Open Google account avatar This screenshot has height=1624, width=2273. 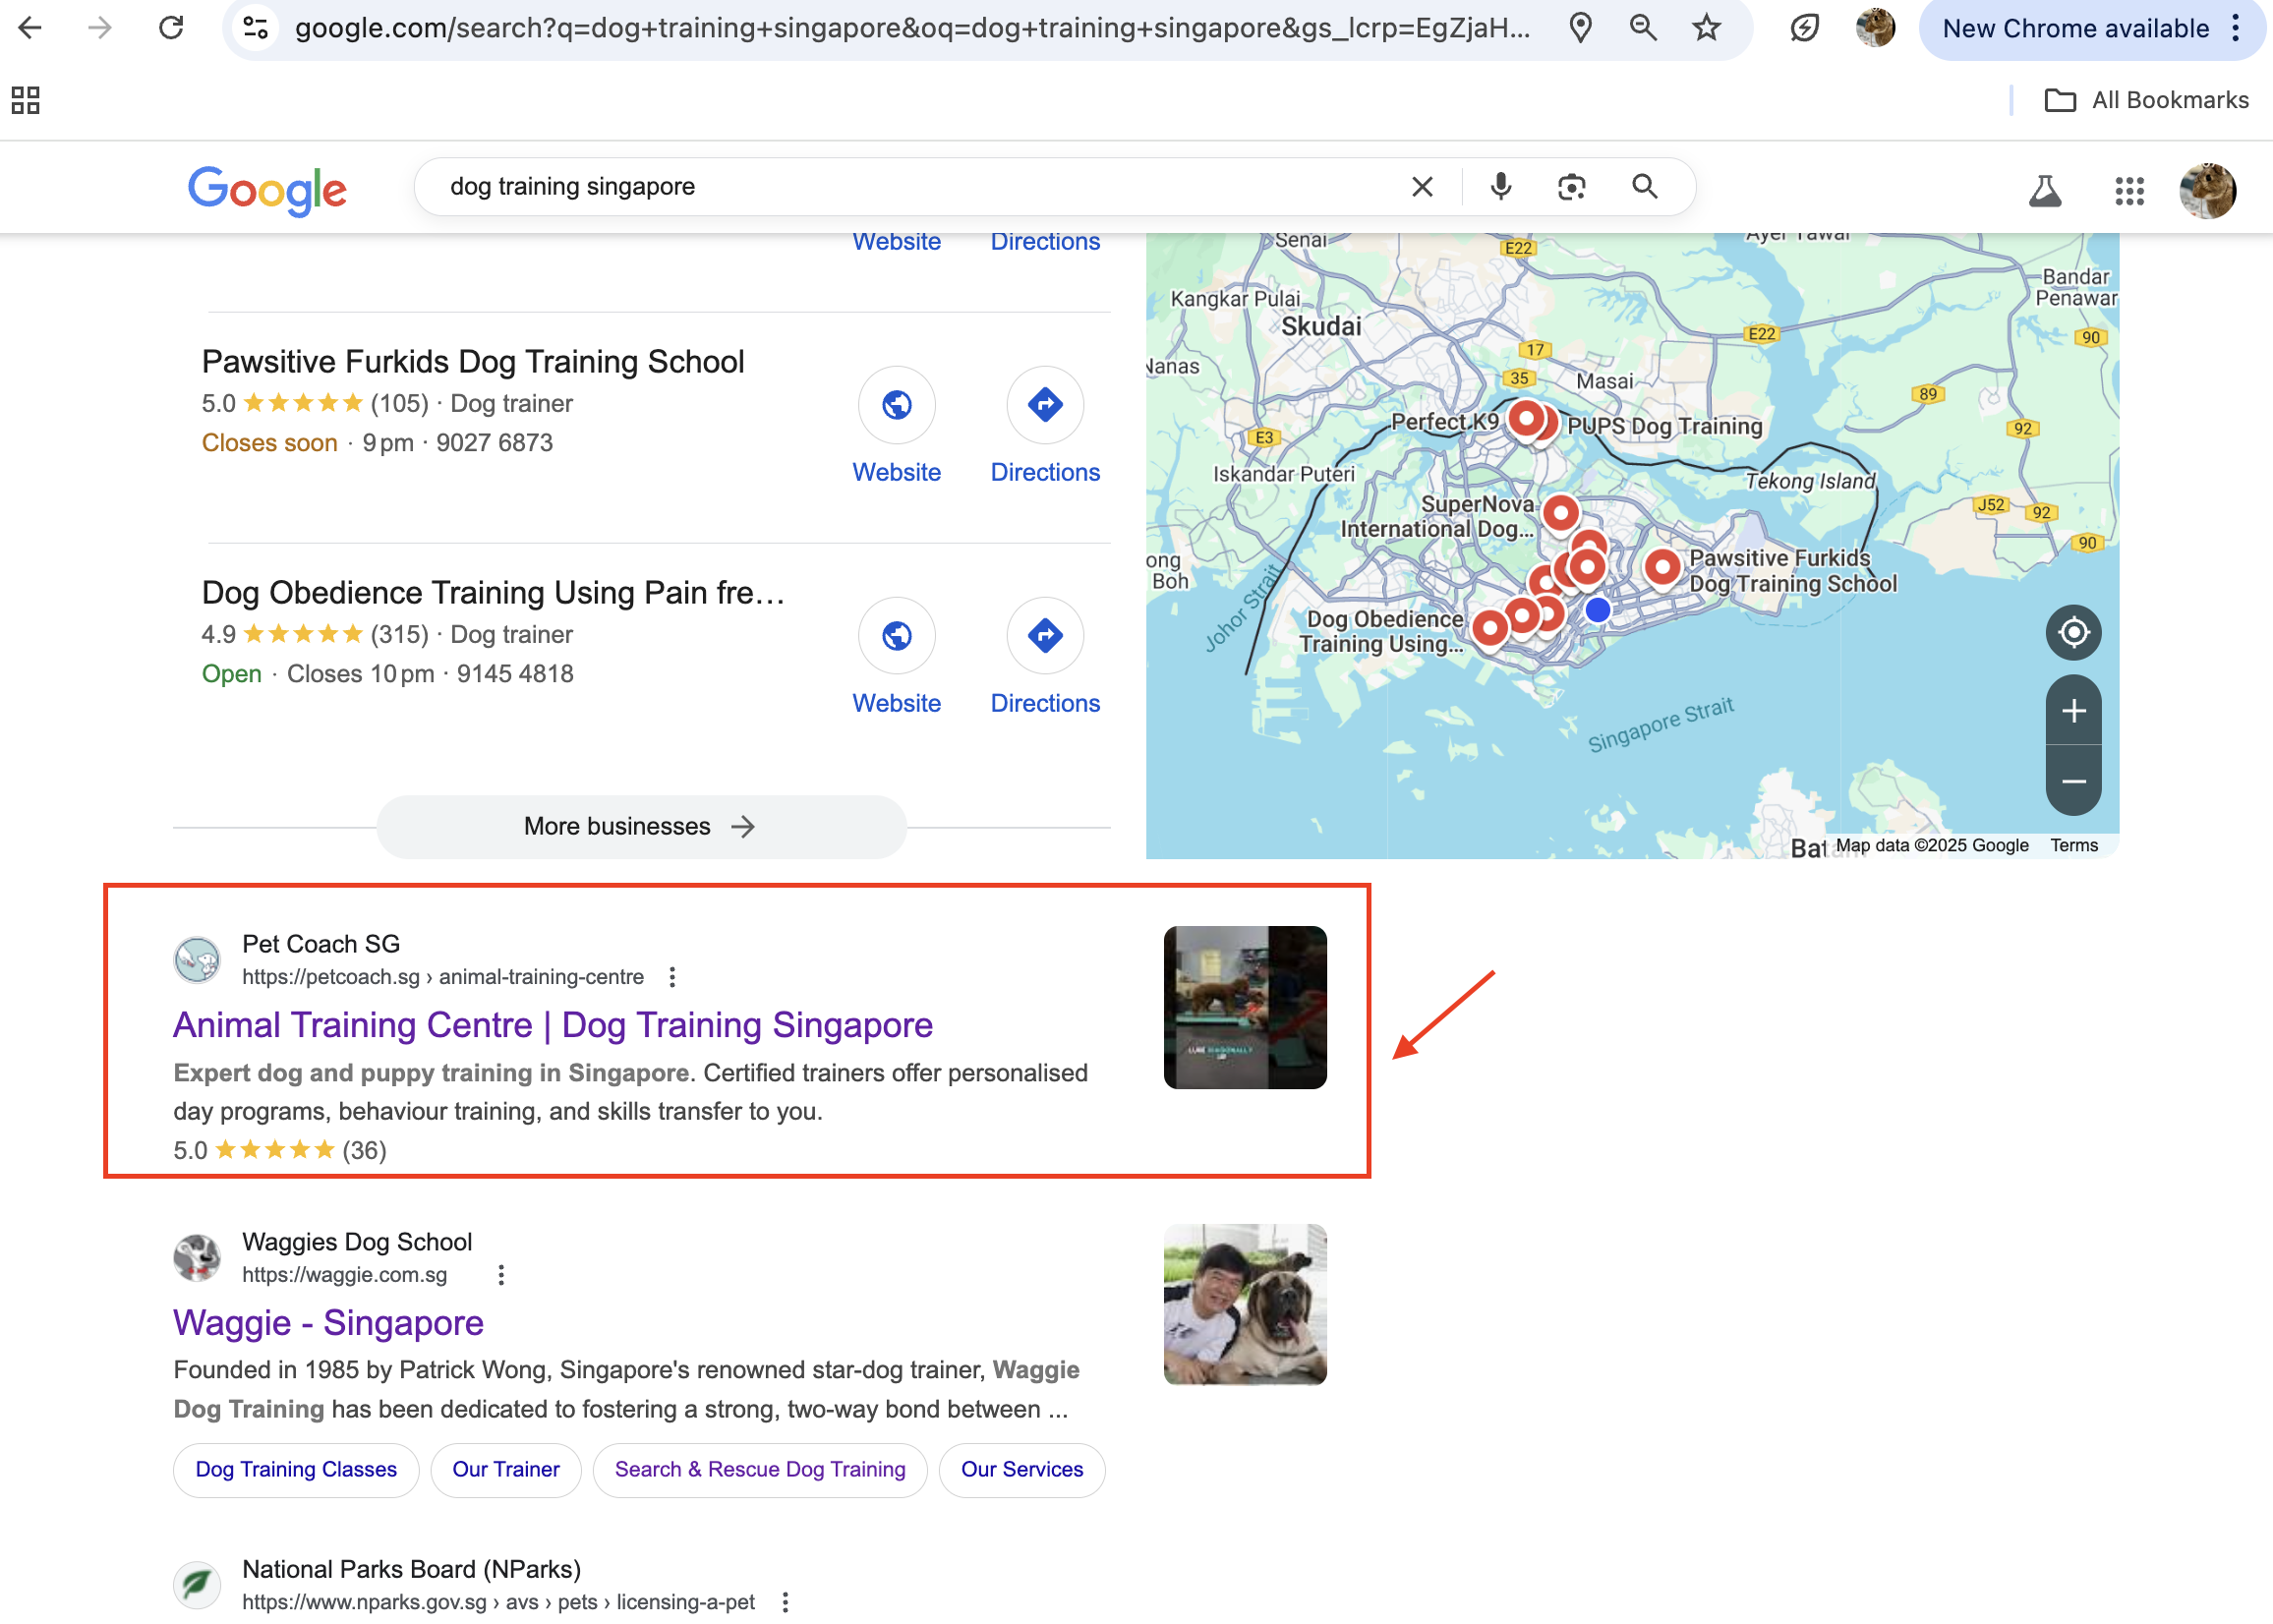2208,190
